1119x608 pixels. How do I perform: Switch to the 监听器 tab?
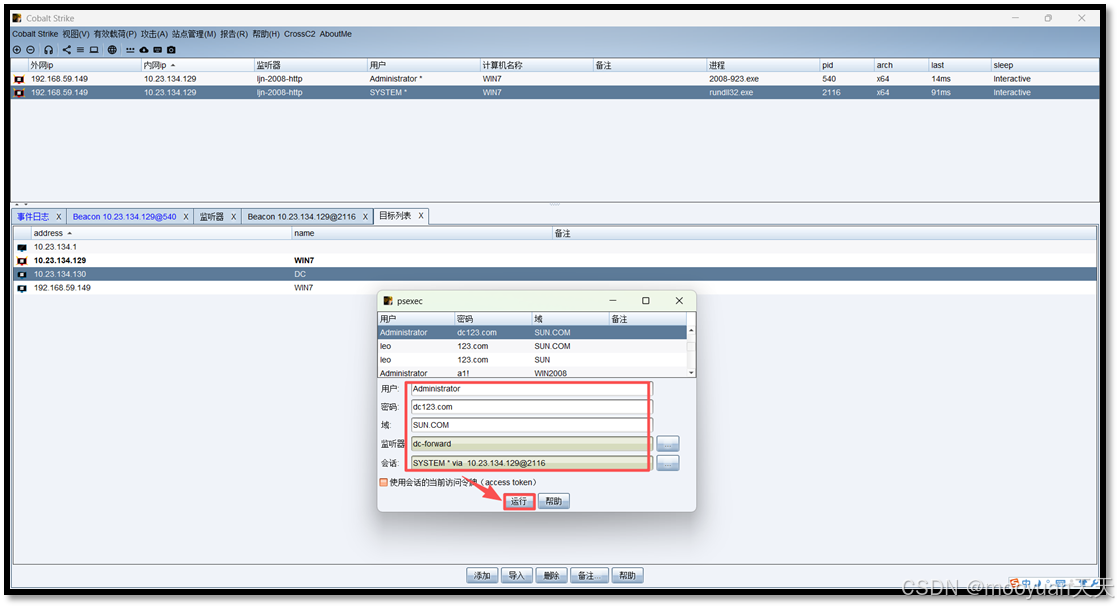(211, 217)
